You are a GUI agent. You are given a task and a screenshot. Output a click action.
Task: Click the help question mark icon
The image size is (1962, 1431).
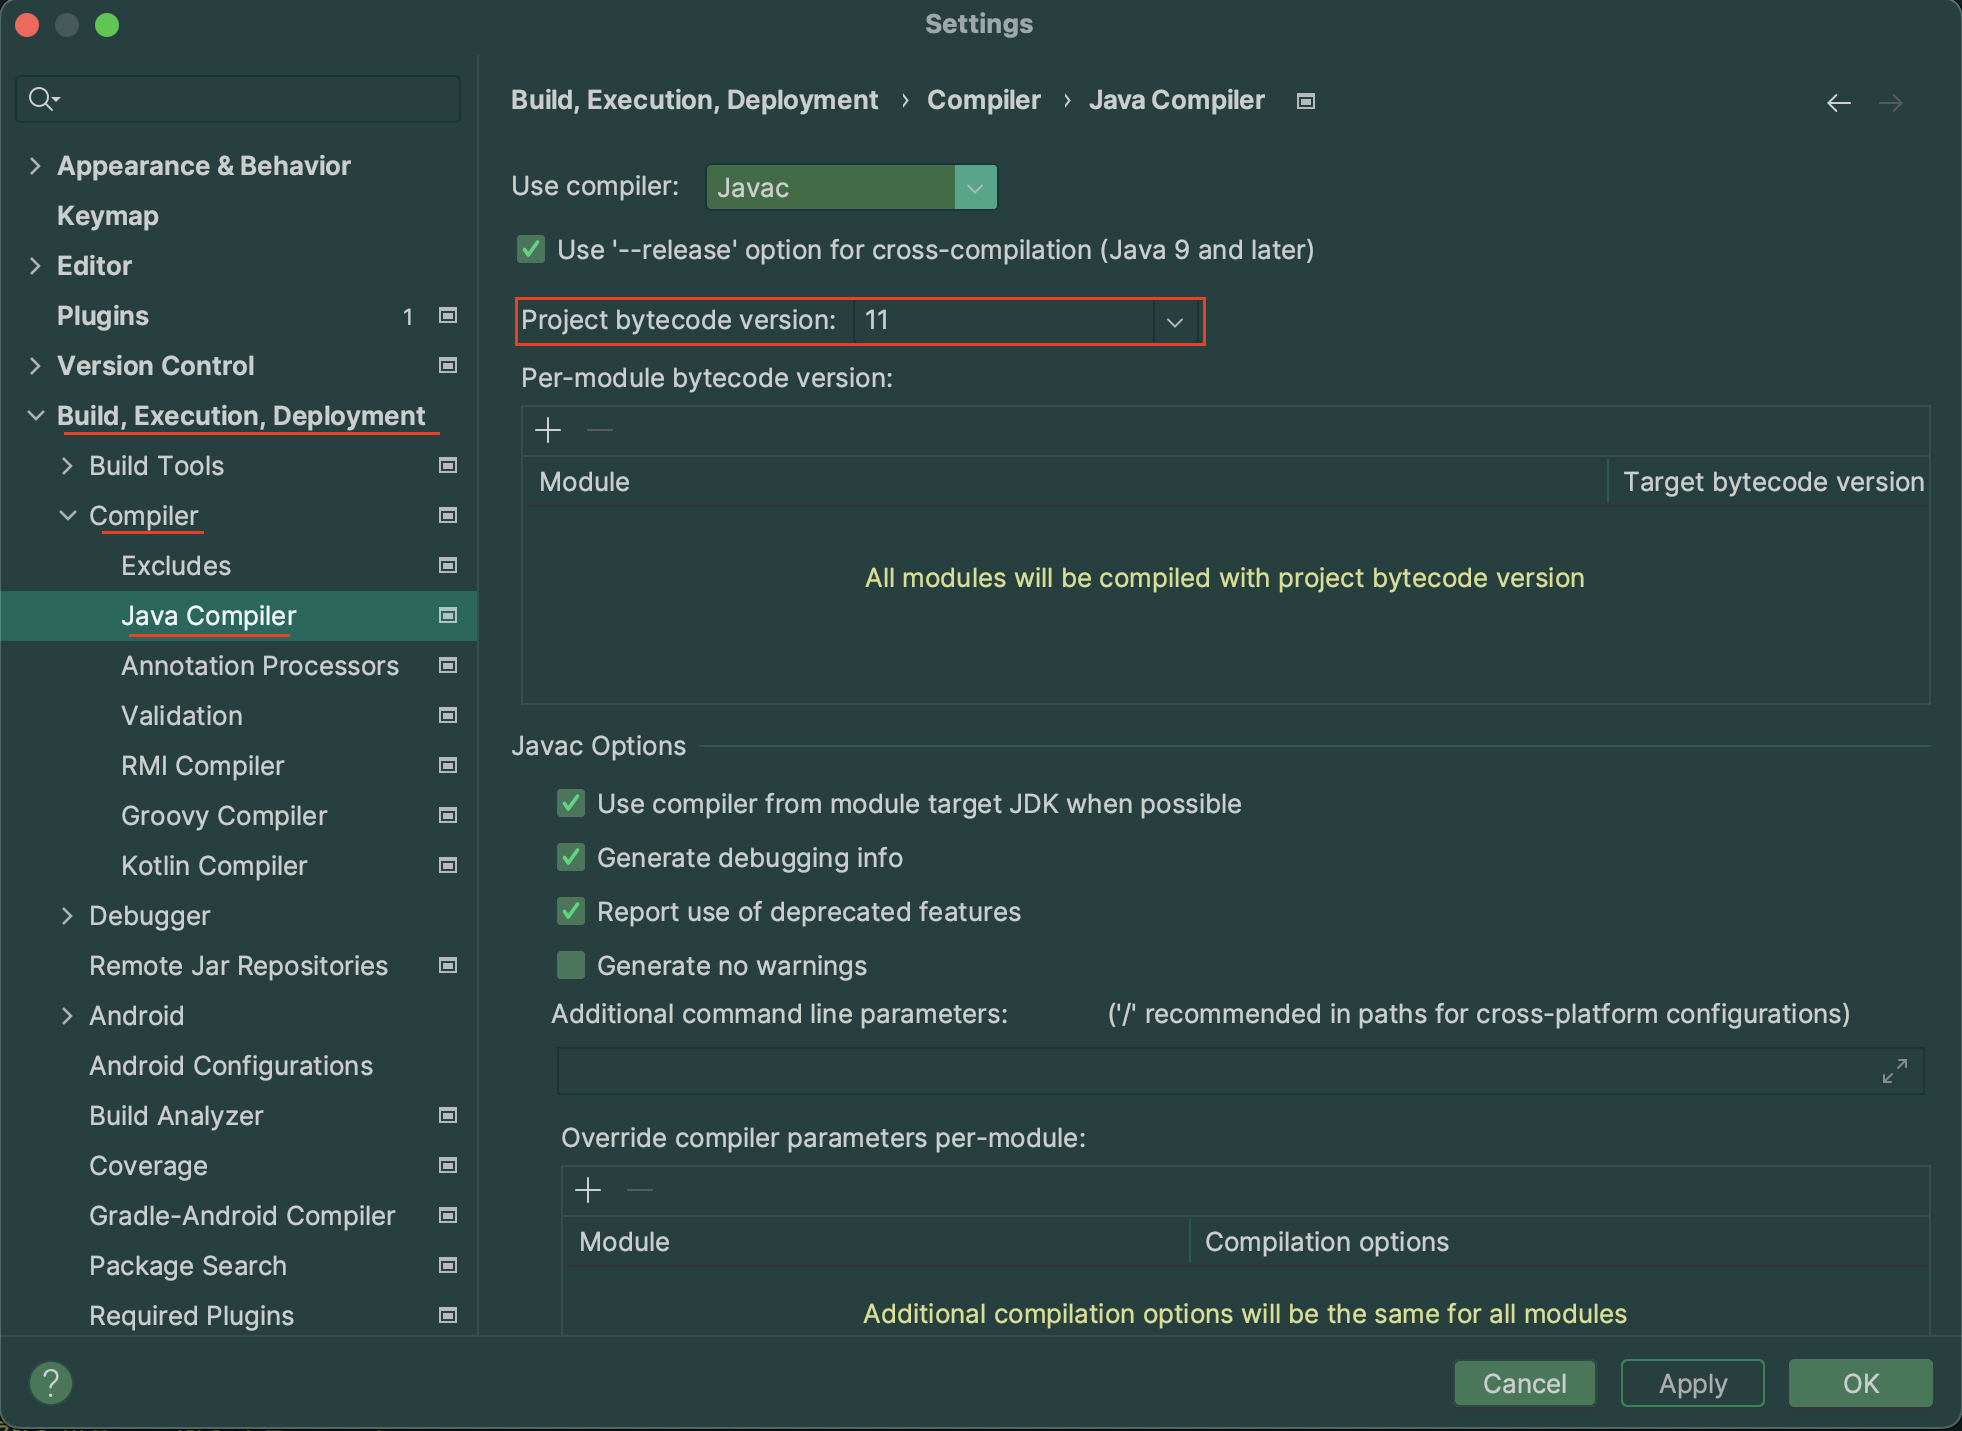[51, 1383]
